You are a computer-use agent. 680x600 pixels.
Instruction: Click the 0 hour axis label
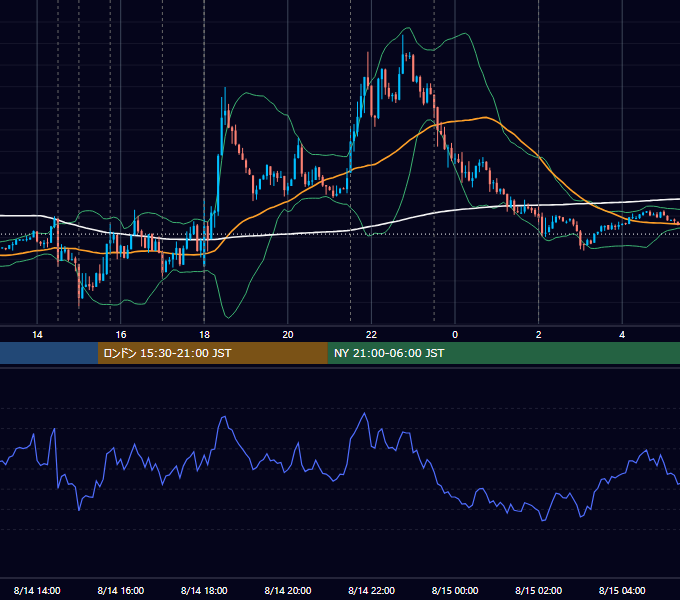coord(455,335)
